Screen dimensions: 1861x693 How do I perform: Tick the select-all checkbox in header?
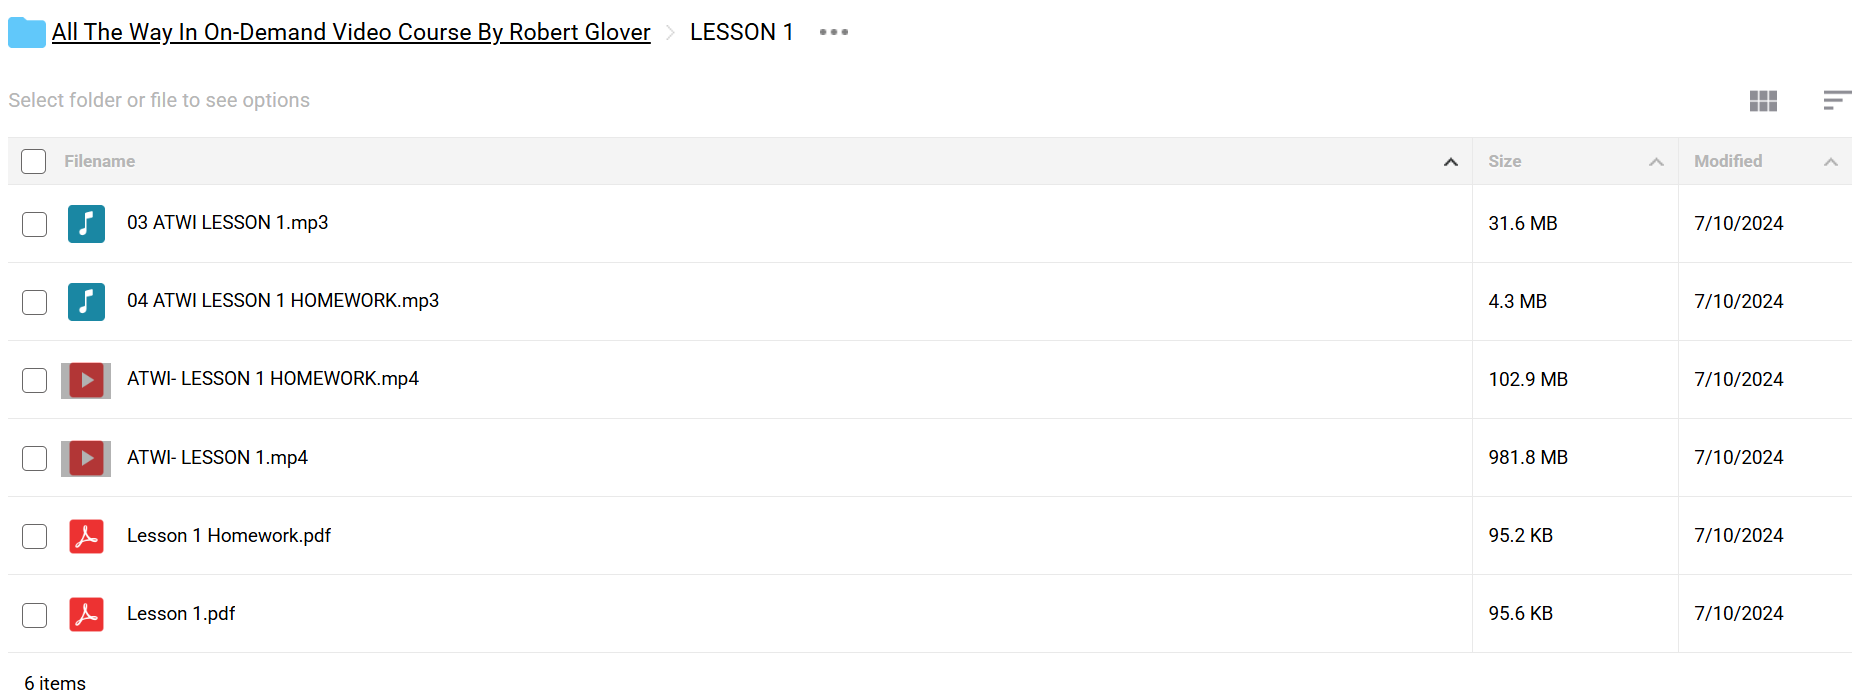[34, 161]
